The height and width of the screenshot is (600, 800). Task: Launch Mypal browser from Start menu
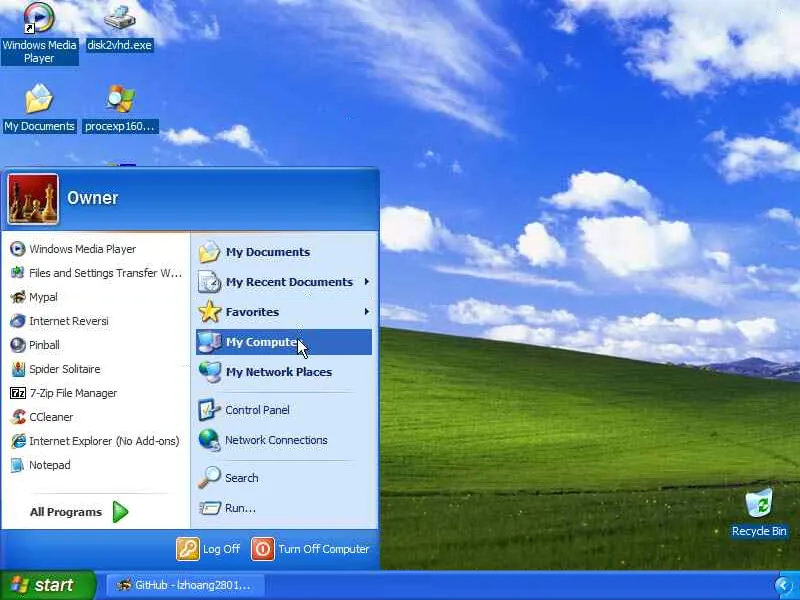(95, 297)
